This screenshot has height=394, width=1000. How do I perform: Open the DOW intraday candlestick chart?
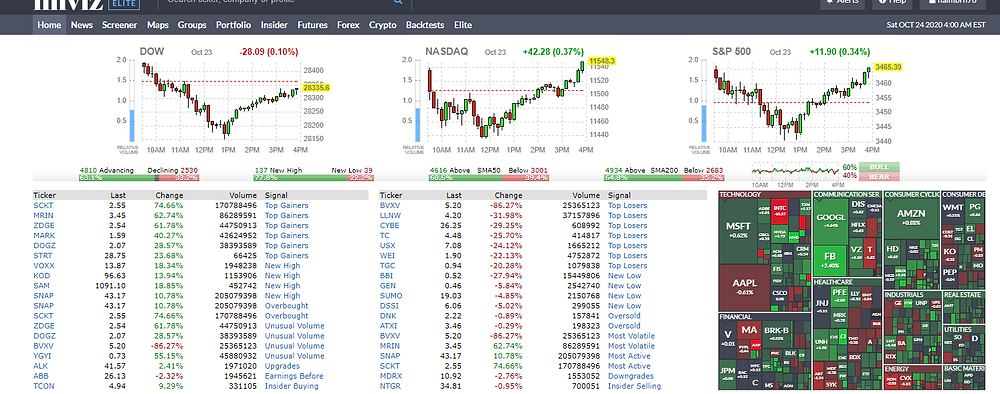[x=220, y=101]
